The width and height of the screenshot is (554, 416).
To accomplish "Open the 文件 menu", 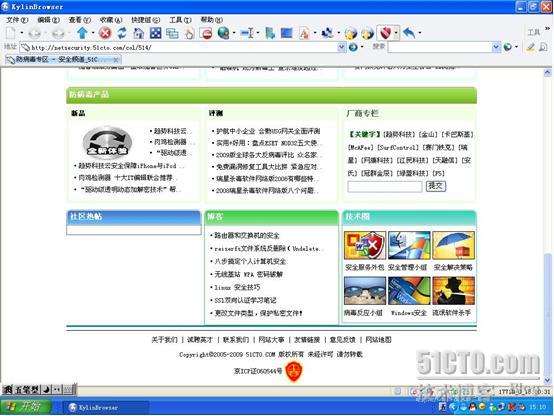I will click(x=17, y=20).
